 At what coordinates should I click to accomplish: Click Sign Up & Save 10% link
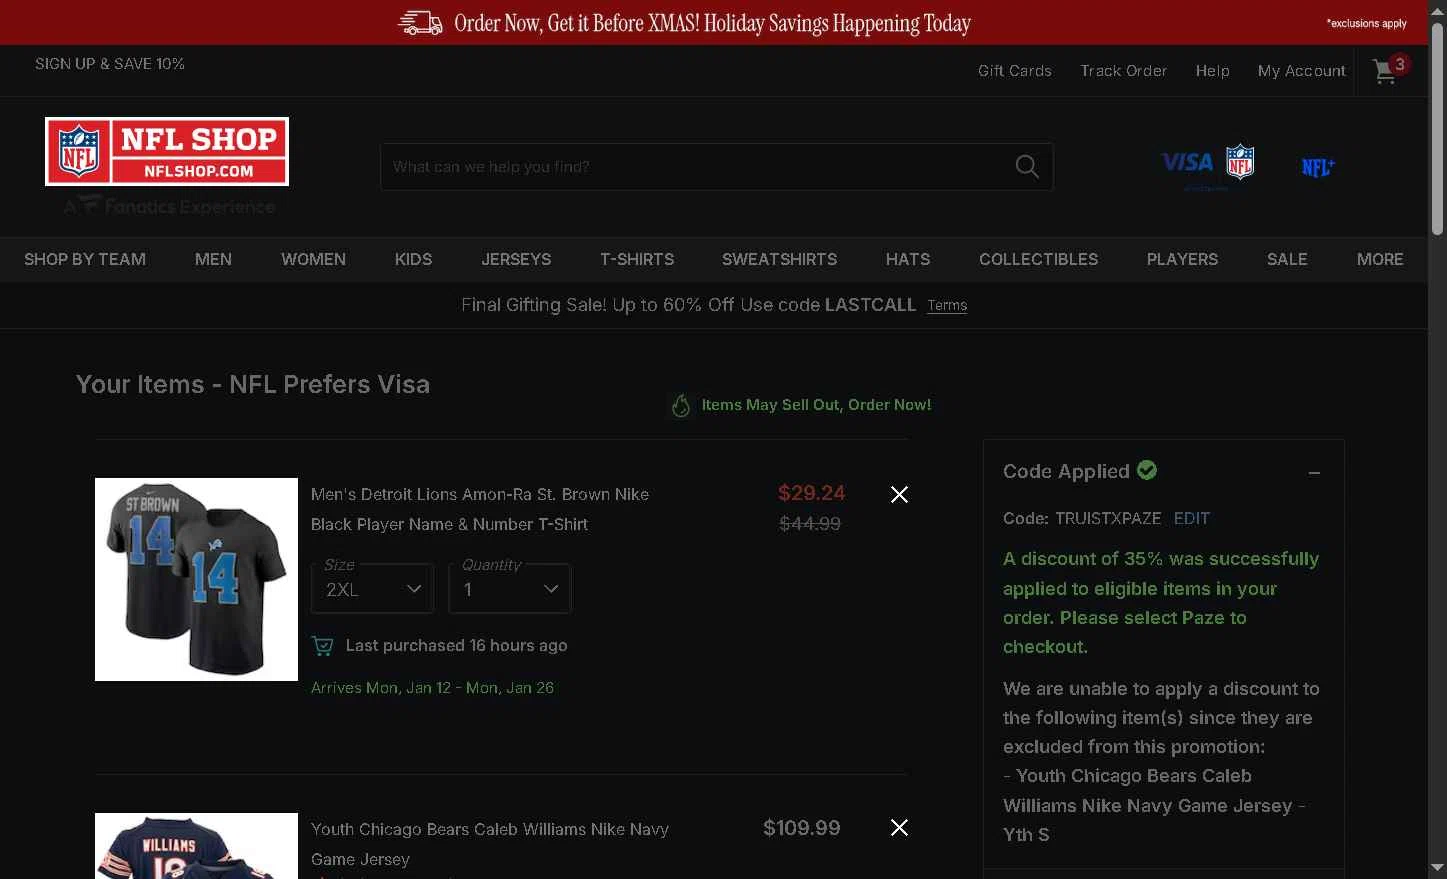coord(110,63)
